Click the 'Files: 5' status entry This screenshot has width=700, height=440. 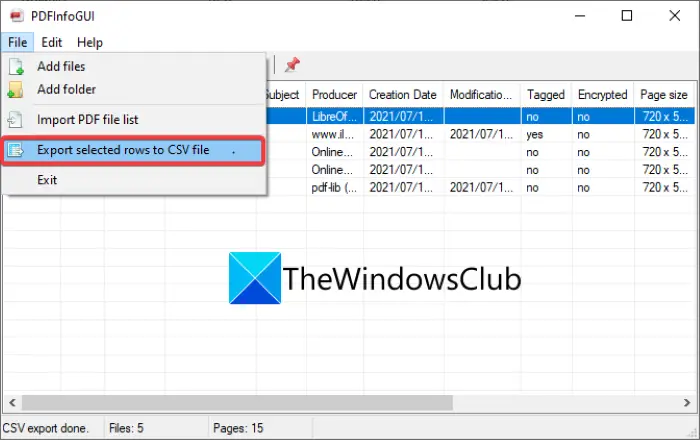[126, 428]
